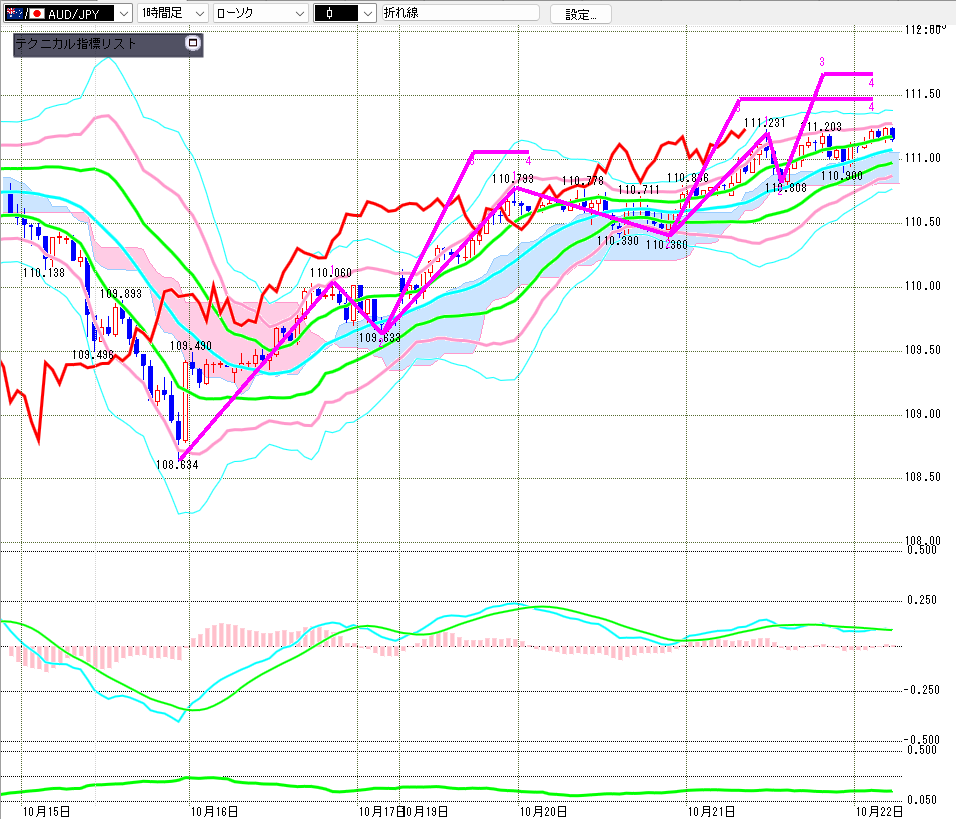The width and height of the screenshot is (956, 819).
Task: Click the 10月20日 date label
Action: (x=543, y=812)
